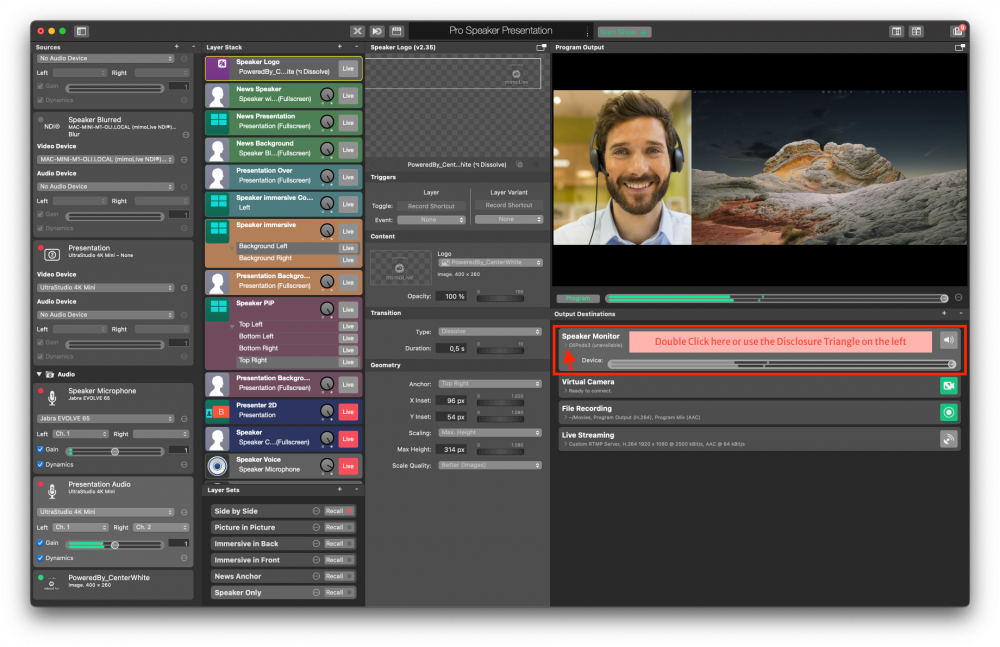
Task: Recall the Picture in Picture layer set
Action: coord(339,528)
